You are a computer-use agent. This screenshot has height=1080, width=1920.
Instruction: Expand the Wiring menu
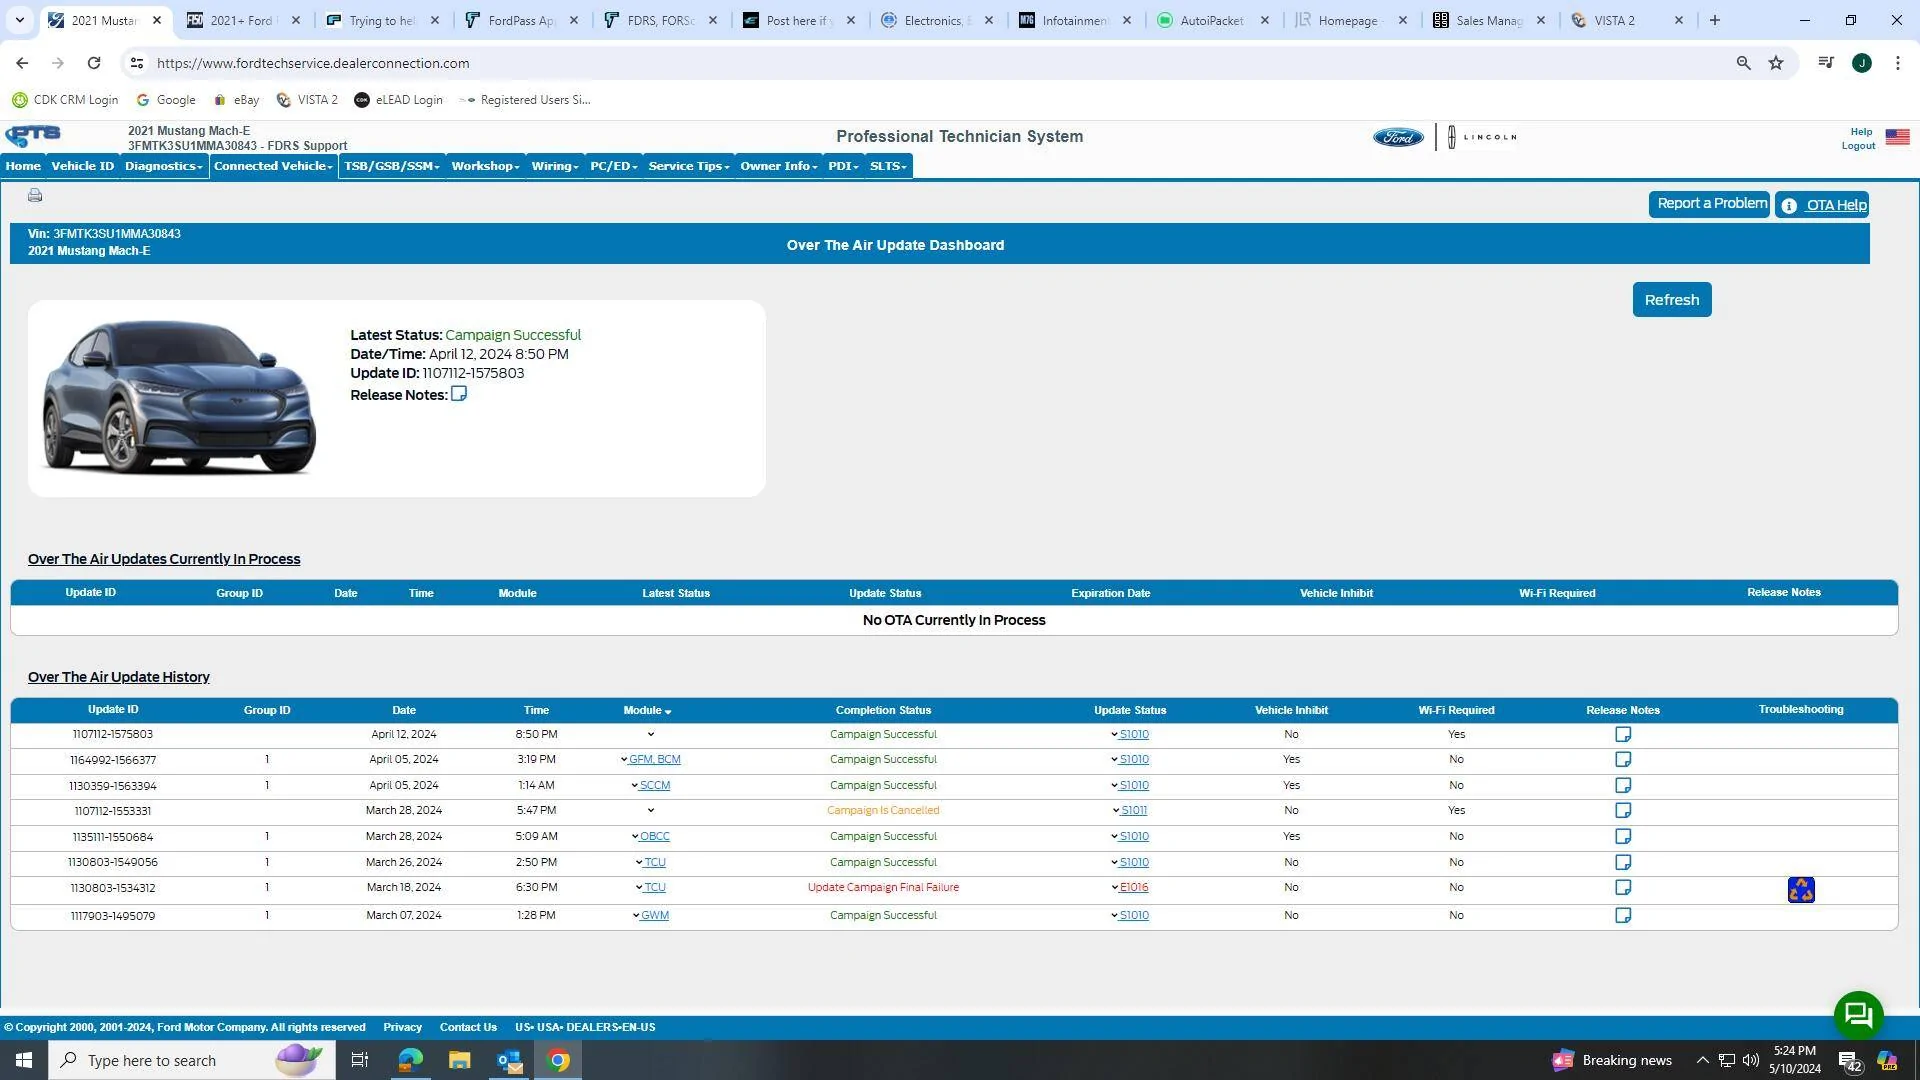[555, 166]
